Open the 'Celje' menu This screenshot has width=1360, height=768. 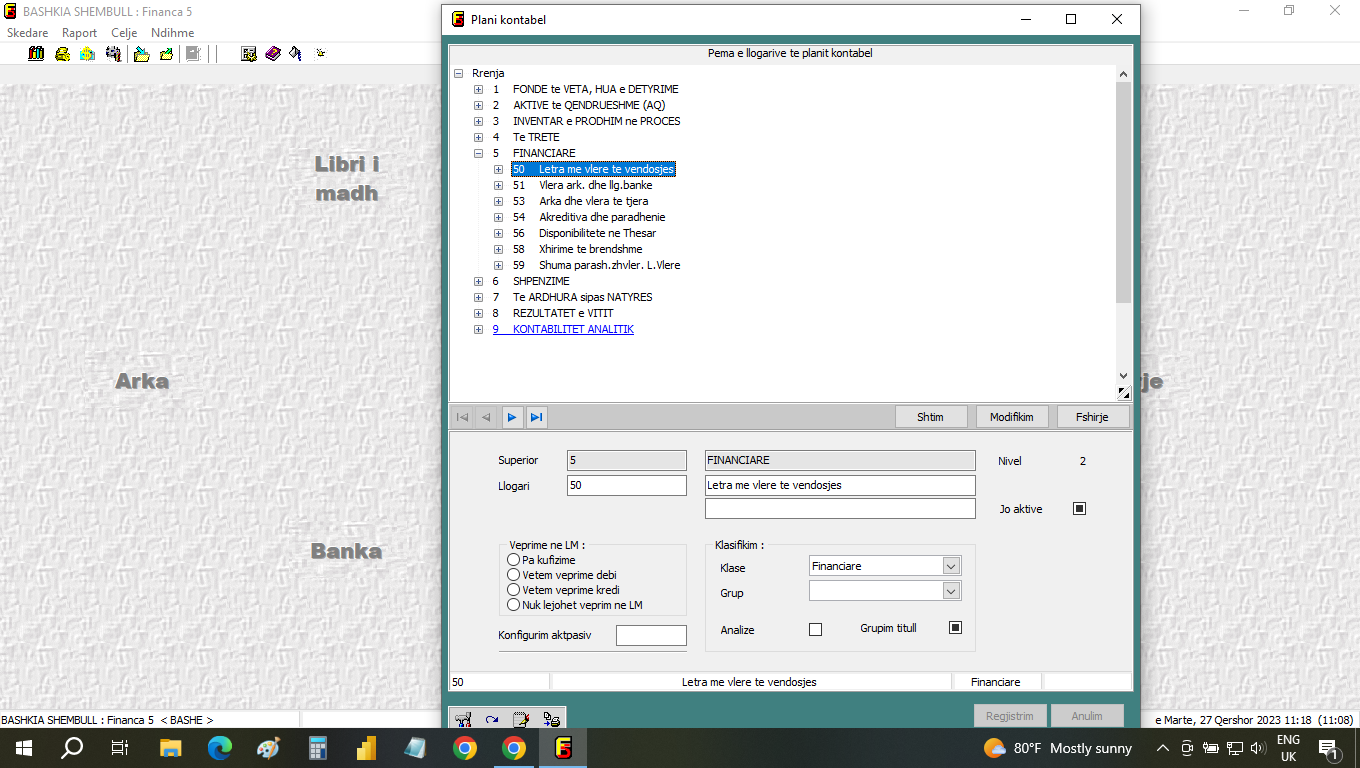124,33
